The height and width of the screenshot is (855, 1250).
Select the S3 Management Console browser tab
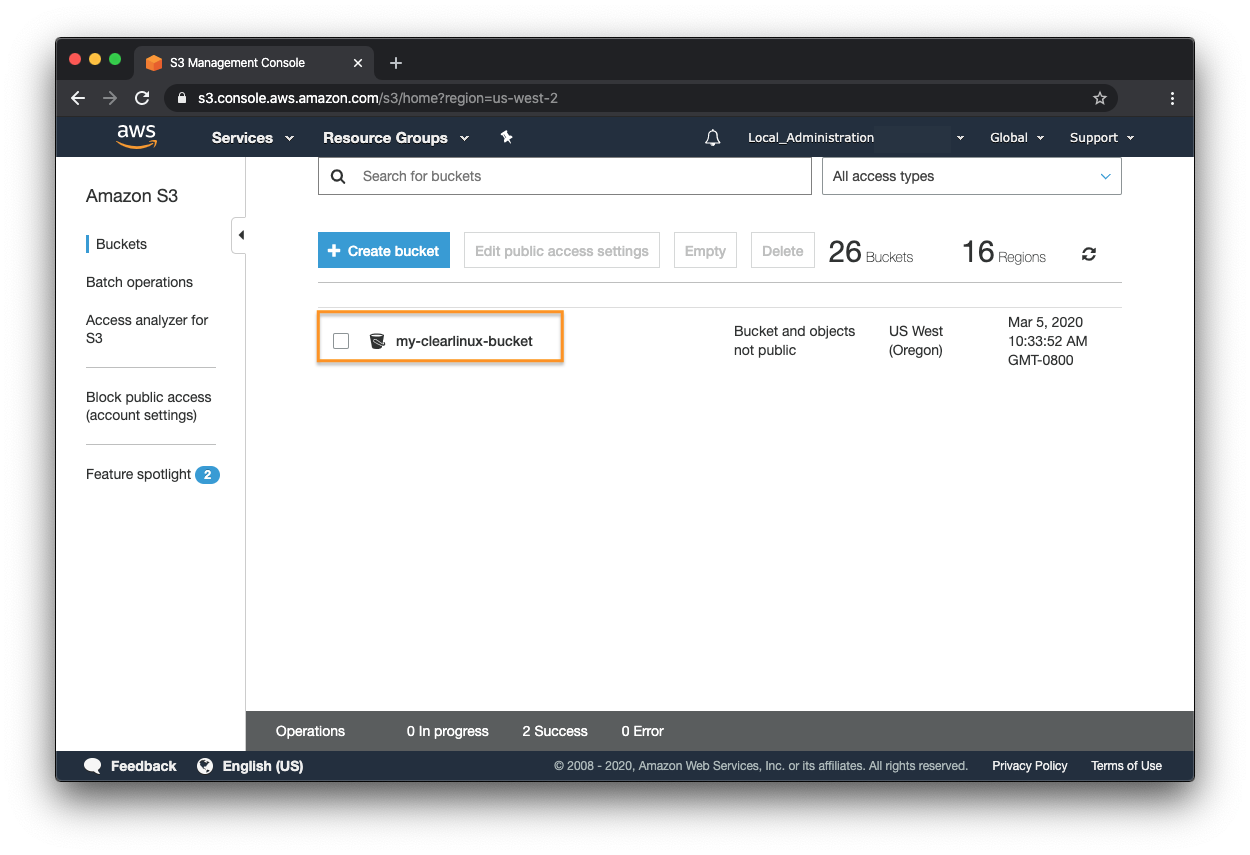(x=255, y=63)
